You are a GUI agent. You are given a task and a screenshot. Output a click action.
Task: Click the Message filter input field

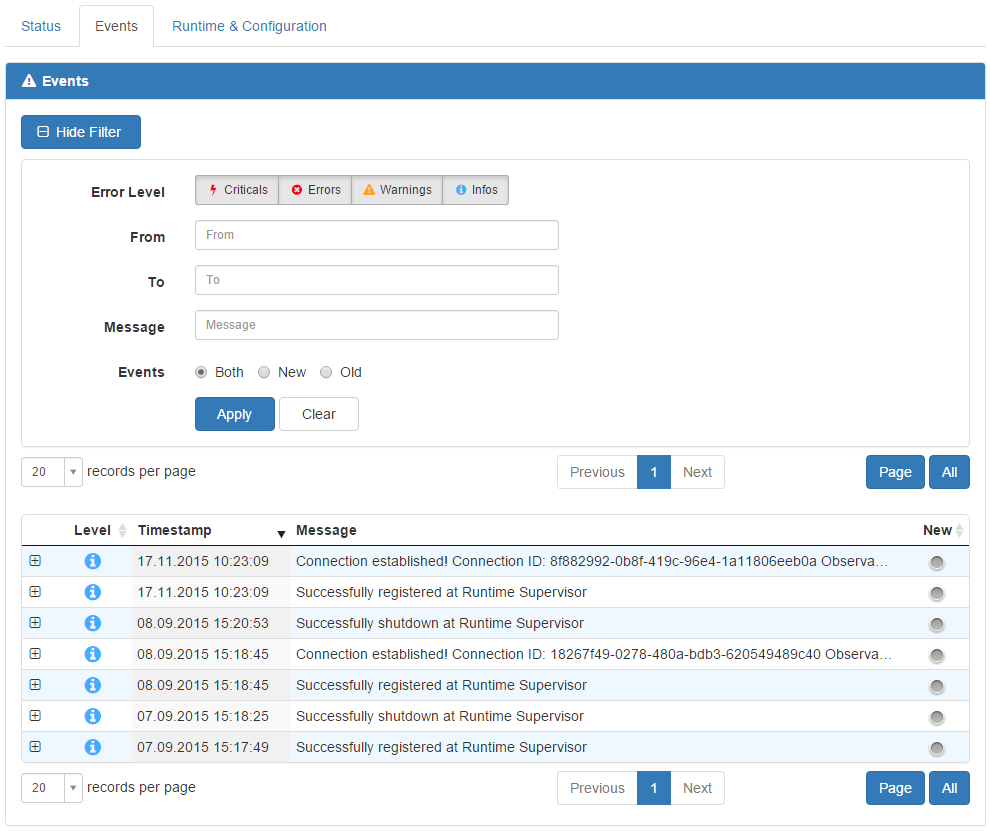coord(376,325)
